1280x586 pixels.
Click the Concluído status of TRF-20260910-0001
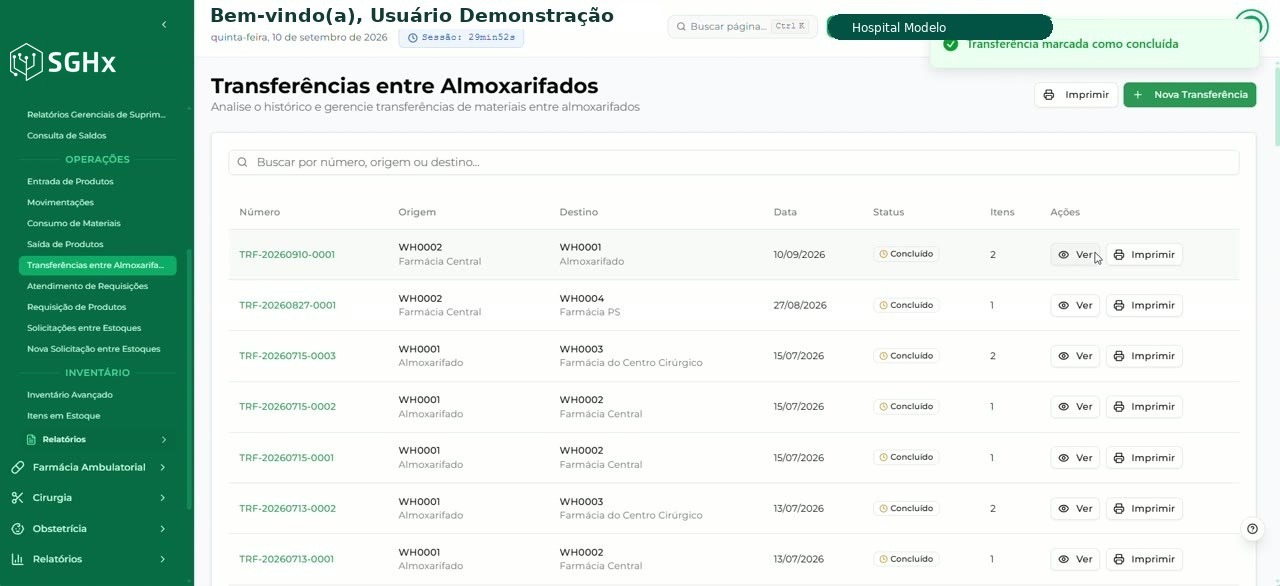pos(906,254)
